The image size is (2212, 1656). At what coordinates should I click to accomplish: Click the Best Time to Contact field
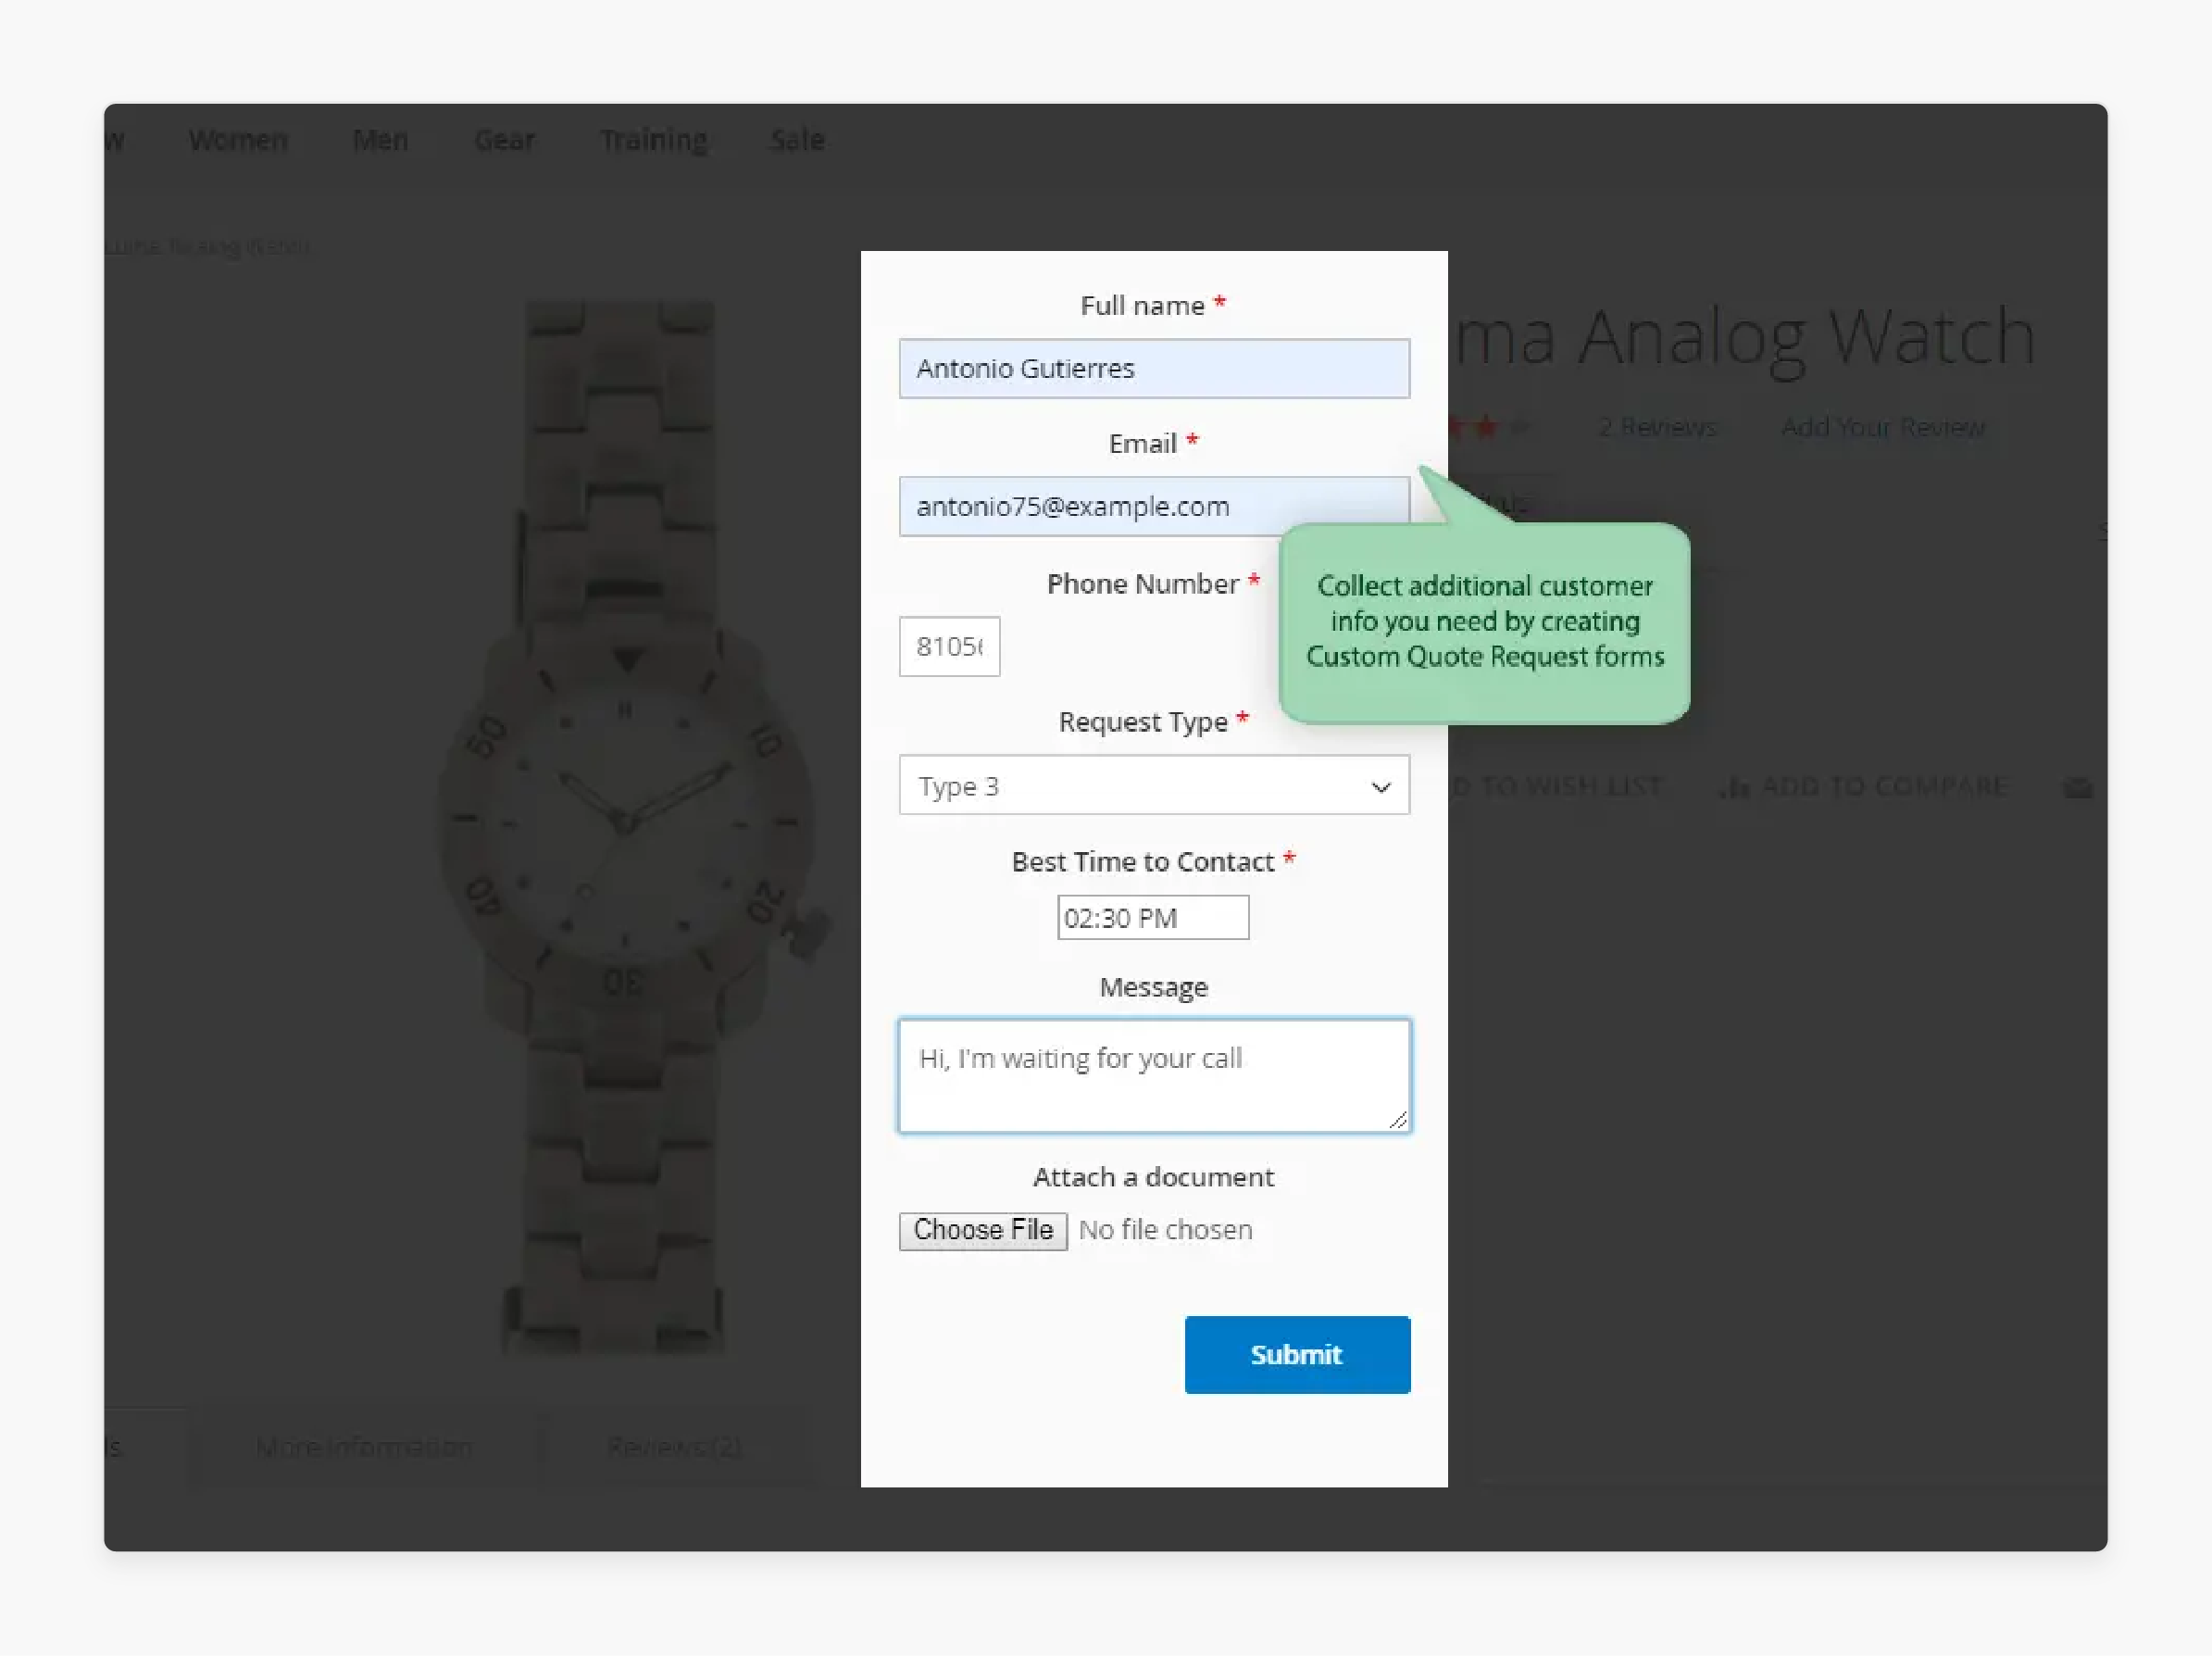[1153, 917]
